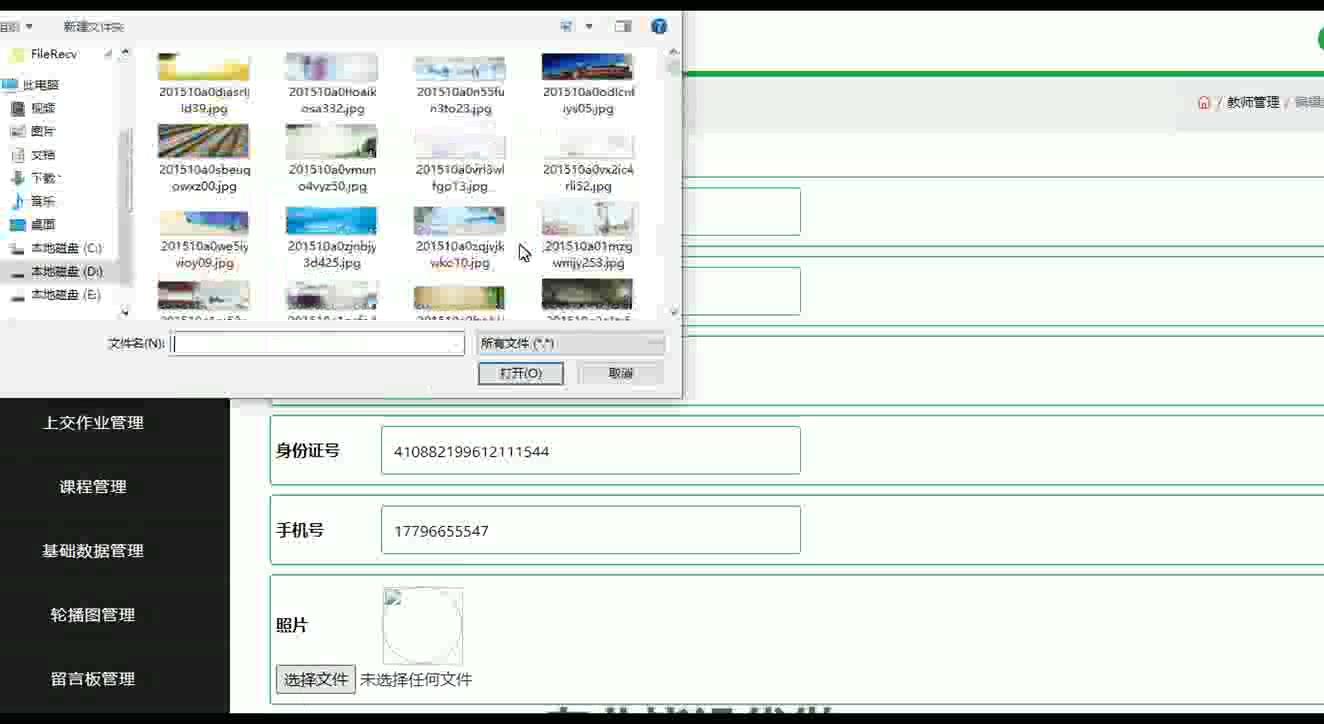Click the file name label 201510a0zjnbjy3d425.jpg

tap(331, 255)
